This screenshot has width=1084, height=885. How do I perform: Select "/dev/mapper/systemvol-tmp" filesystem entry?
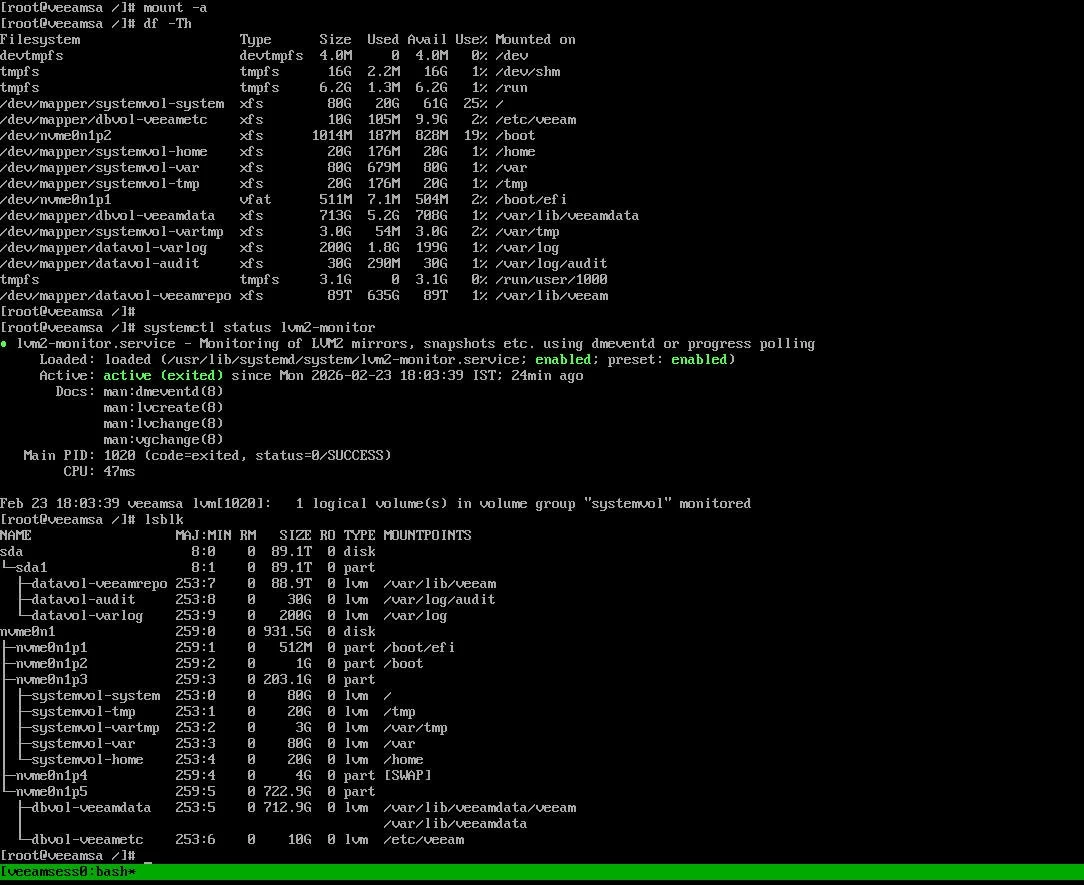[100, 183]
